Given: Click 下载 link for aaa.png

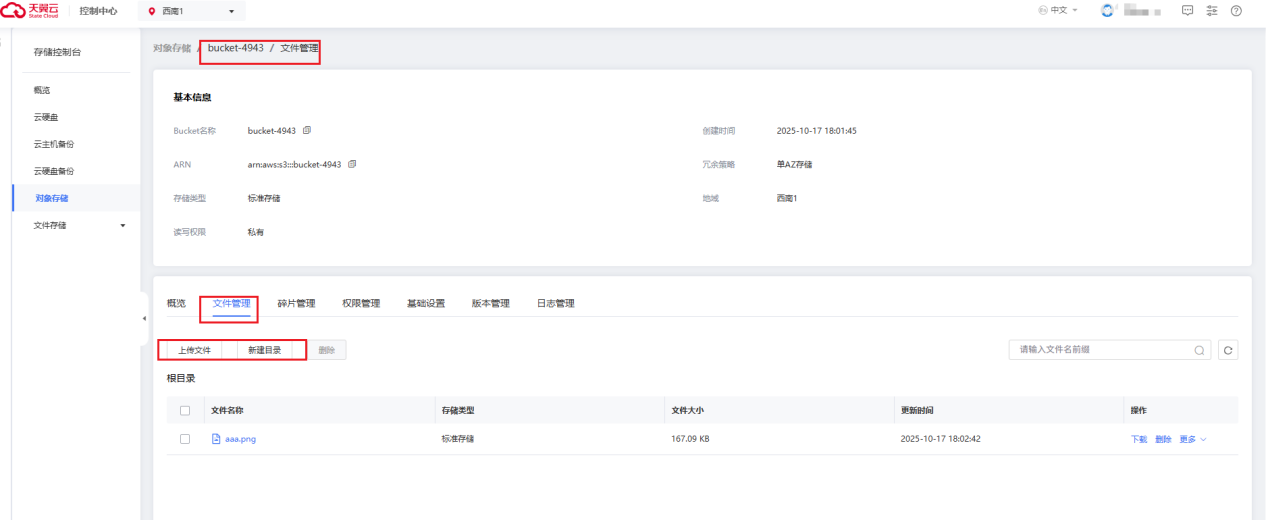Looking at the screenshot, I should pyautogui.click(x=1138, y=439).
